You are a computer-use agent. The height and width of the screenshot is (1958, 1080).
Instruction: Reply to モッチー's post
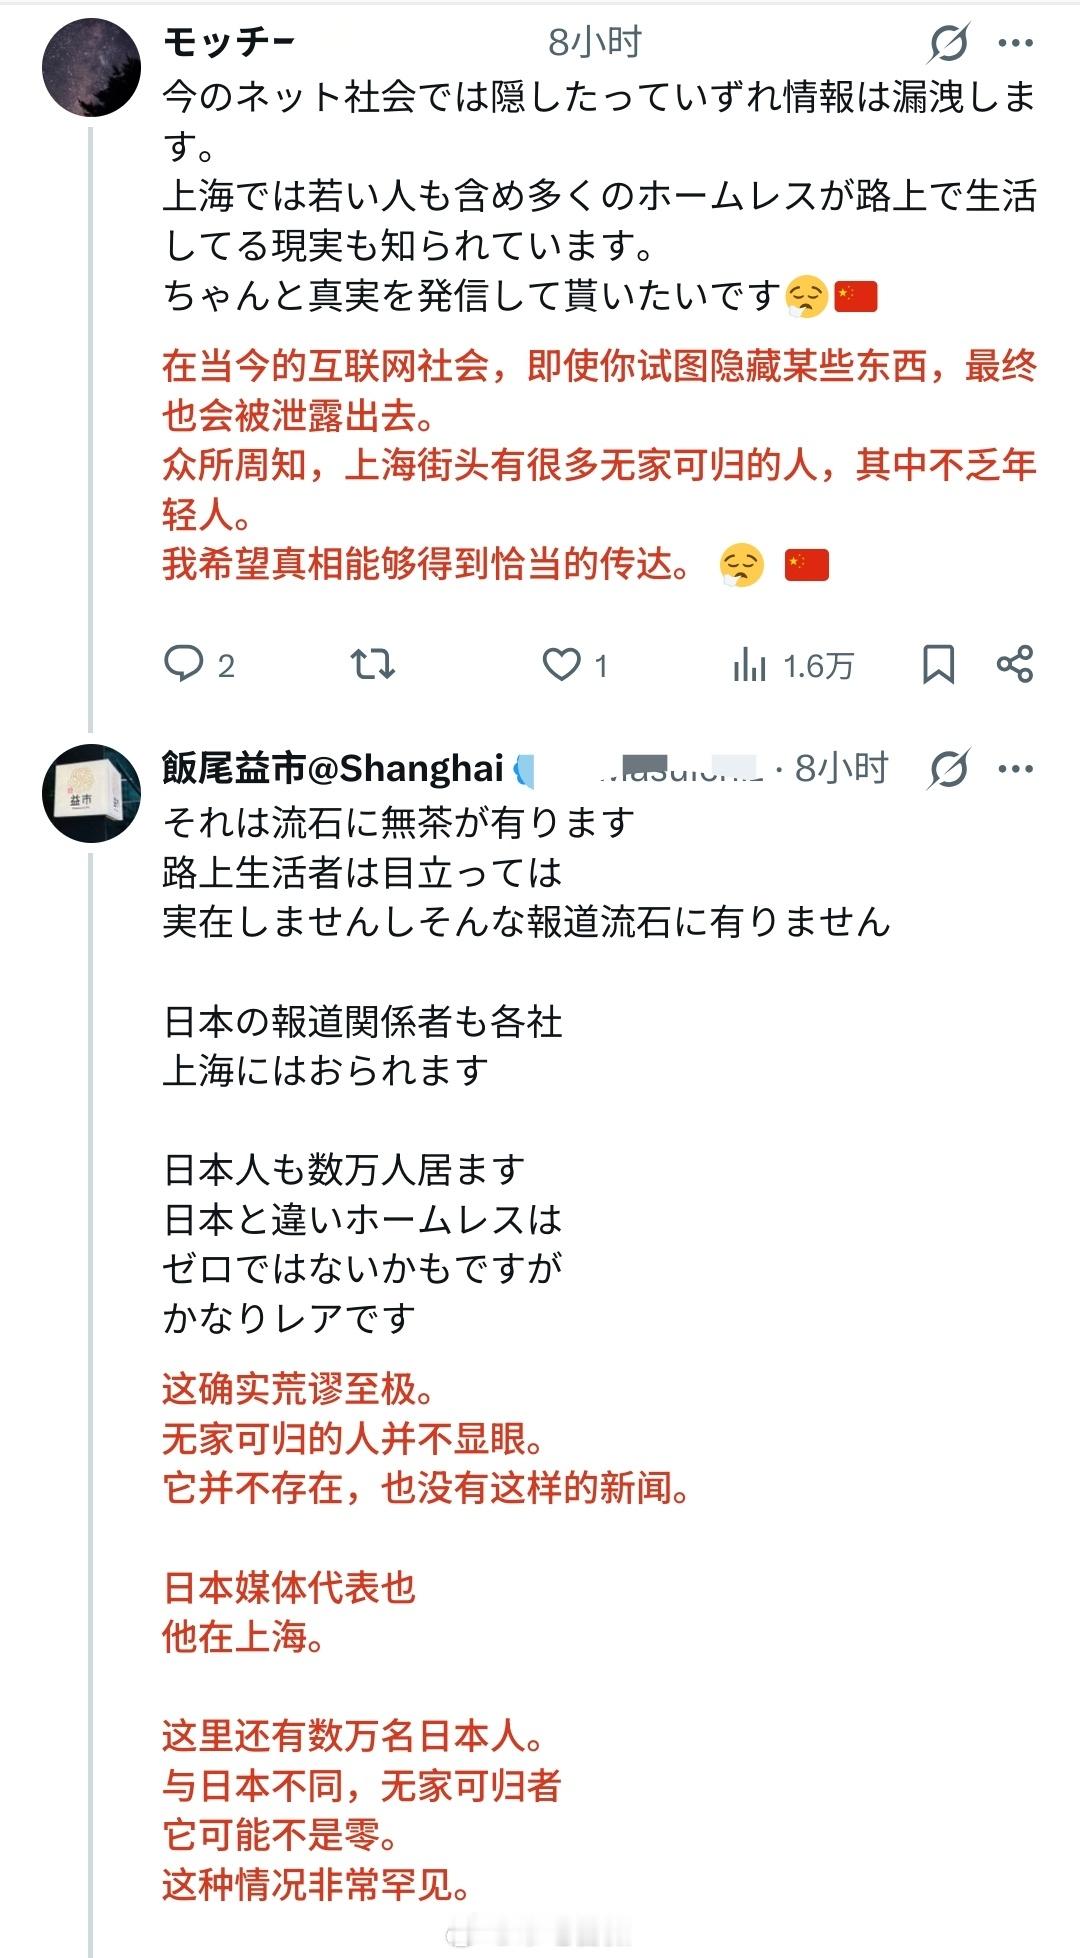184,664
